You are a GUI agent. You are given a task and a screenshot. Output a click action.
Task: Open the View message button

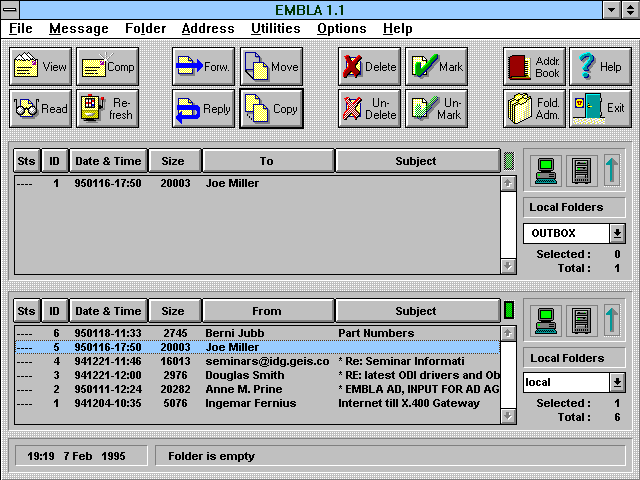click(x=40, y=67)
